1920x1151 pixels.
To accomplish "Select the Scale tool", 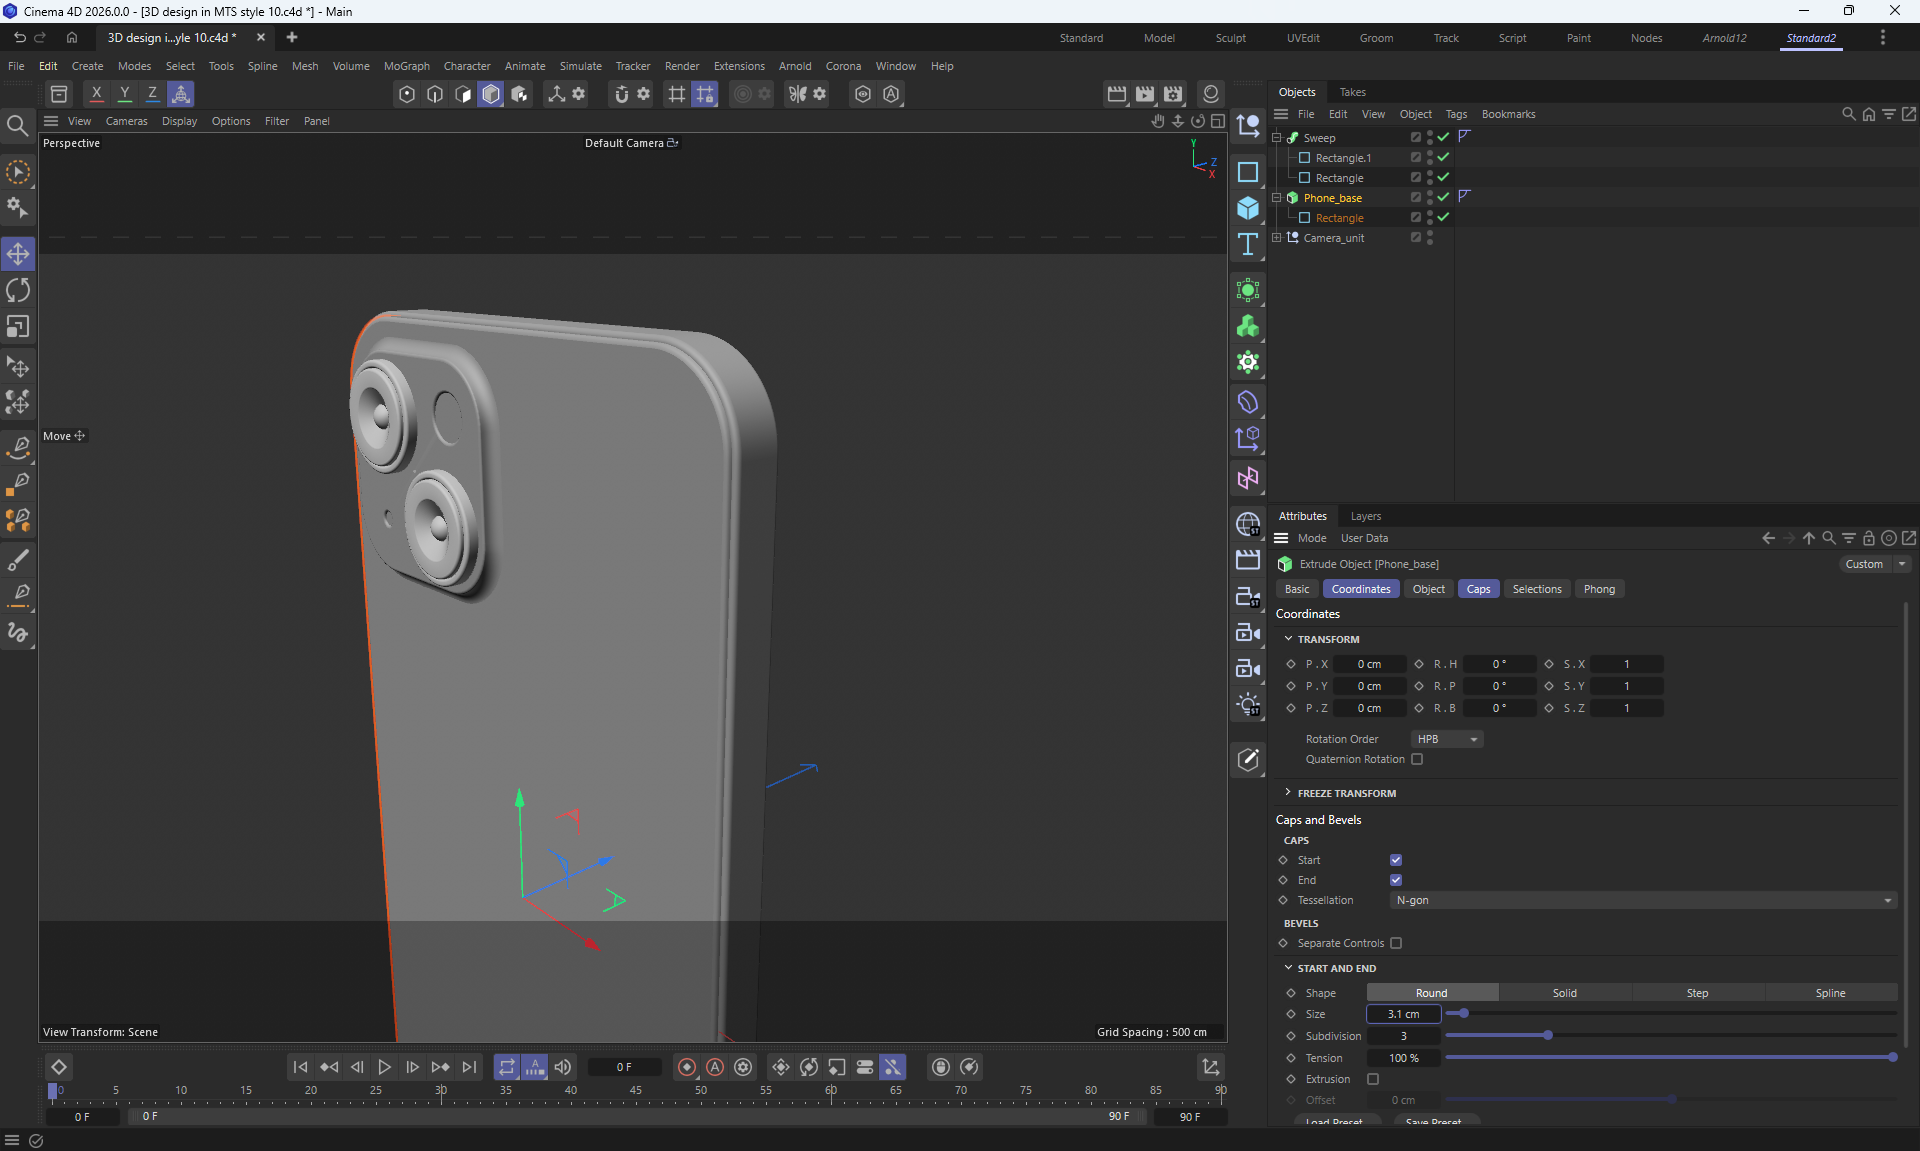I will (x=18, y=327).
